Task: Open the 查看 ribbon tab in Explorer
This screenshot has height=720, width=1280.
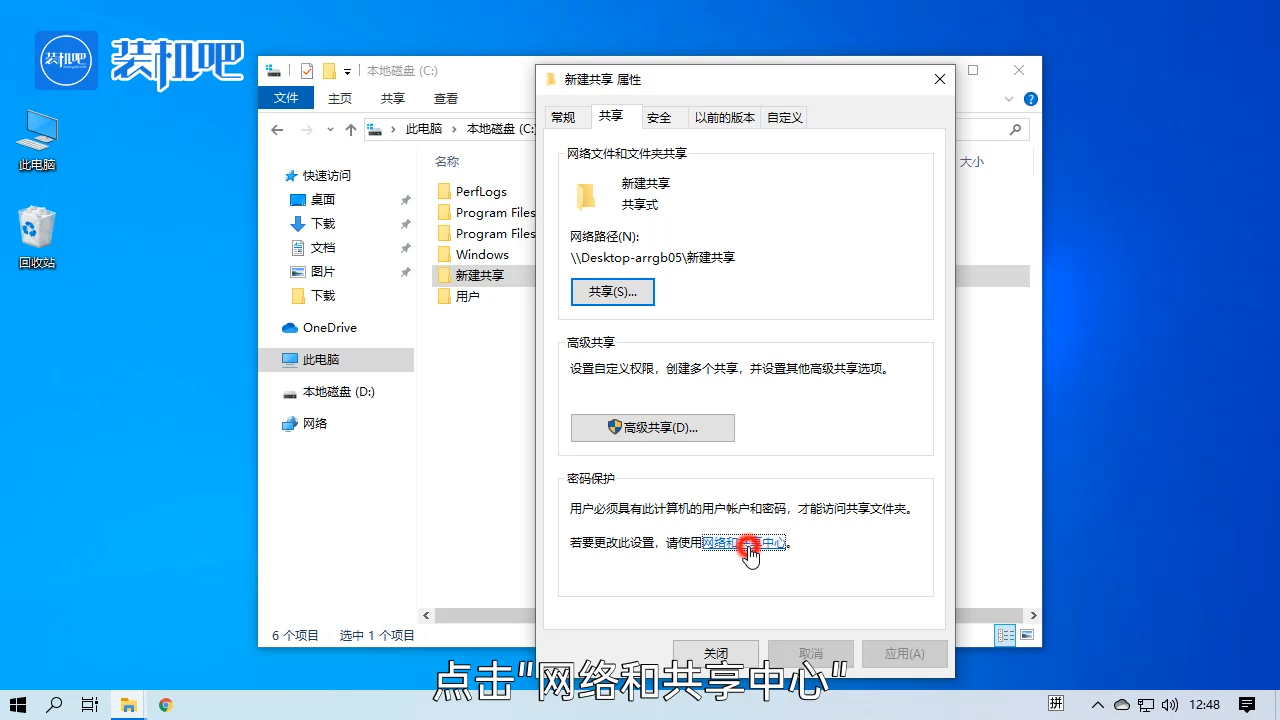Action: tap(446, 98)
